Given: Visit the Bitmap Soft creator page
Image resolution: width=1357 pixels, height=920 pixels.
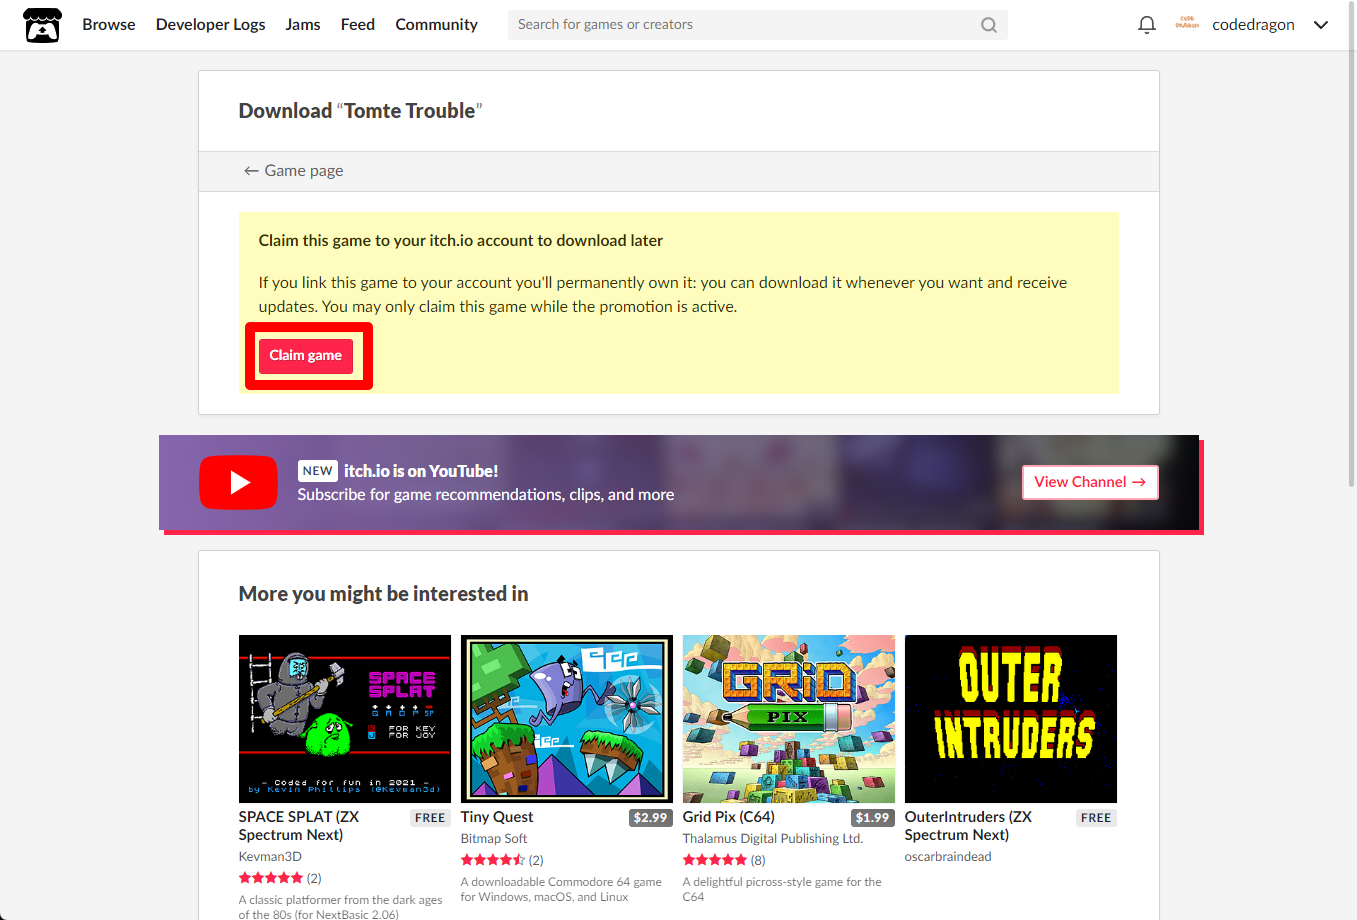Looking at the screenshot, I should (x=494, y=839).
